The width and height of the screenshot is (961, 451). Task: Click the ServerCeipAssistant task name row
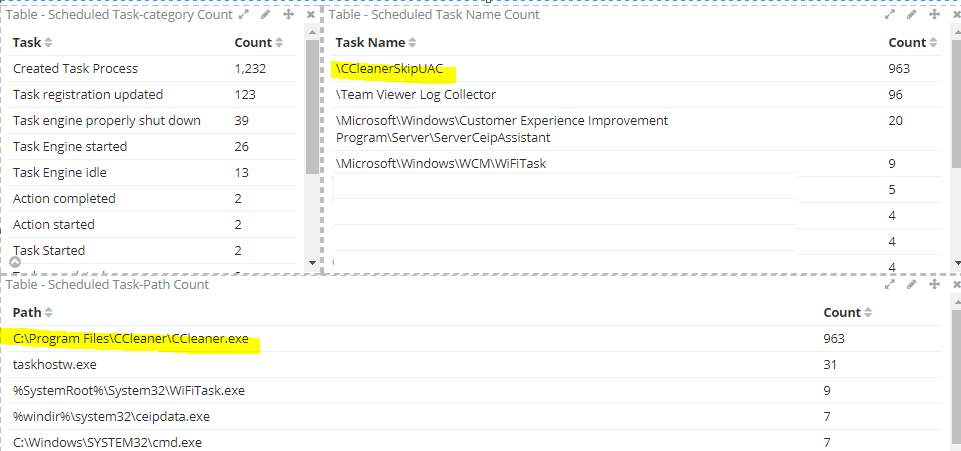coord(636,129)
